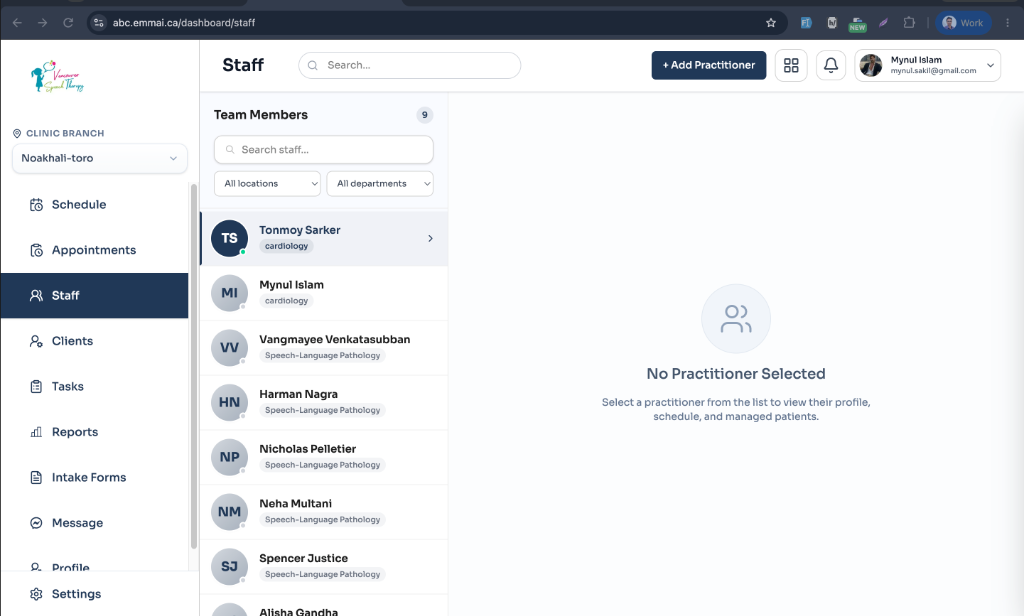
Task: Select Tonmoy Sarker TS avatar
Action: coord(229,238)
